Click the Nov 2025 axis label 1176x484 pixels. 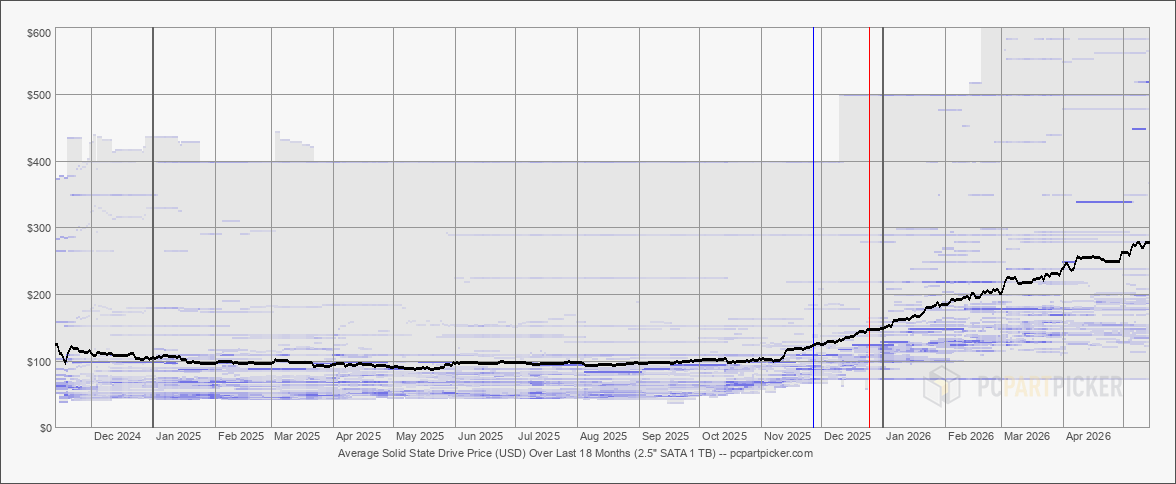point(787,436)
